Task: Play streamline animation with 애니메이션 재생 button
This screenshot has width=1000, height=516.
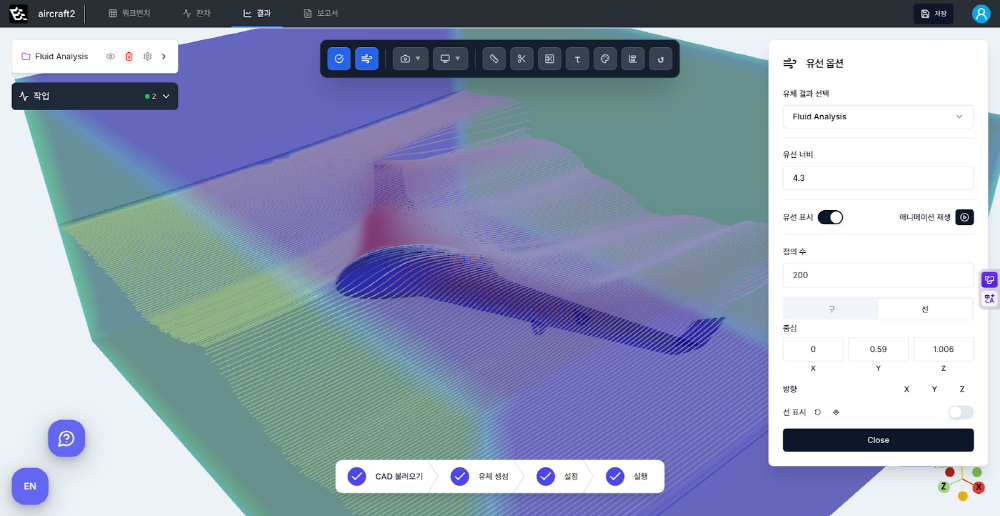Action: point(964,217)
